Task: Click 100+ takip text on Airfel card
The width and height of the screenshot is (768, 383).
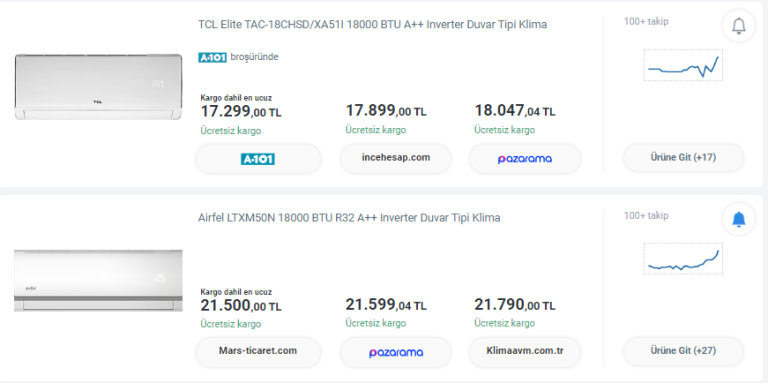Action: tap(646, 215)
